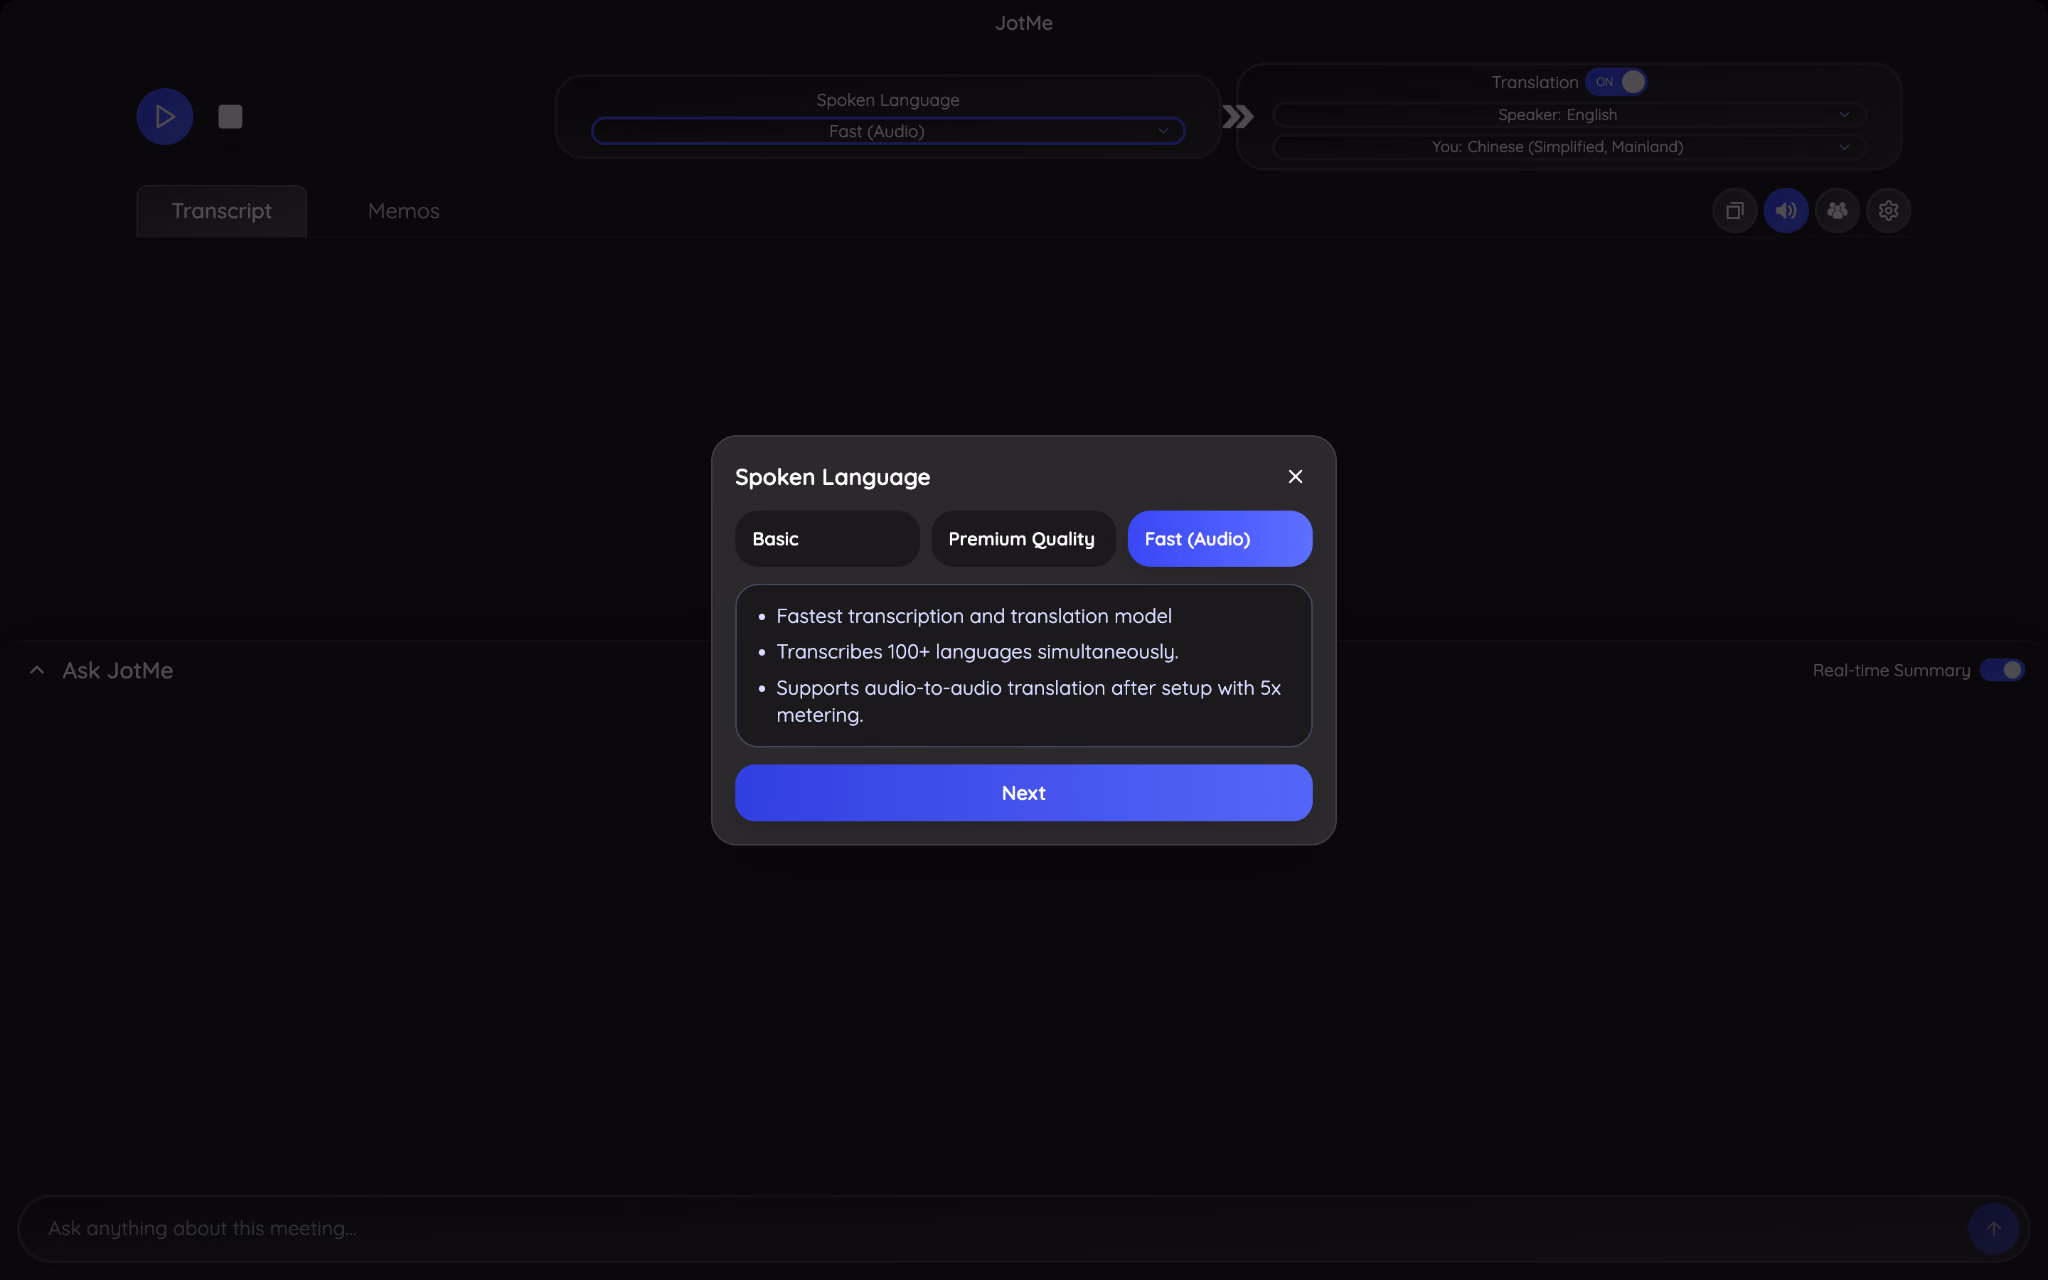Open the You: Chinese (Simplified, Mainland) dropdown
Viewport: 2048px width, 1280px height.
point(1568,147)
